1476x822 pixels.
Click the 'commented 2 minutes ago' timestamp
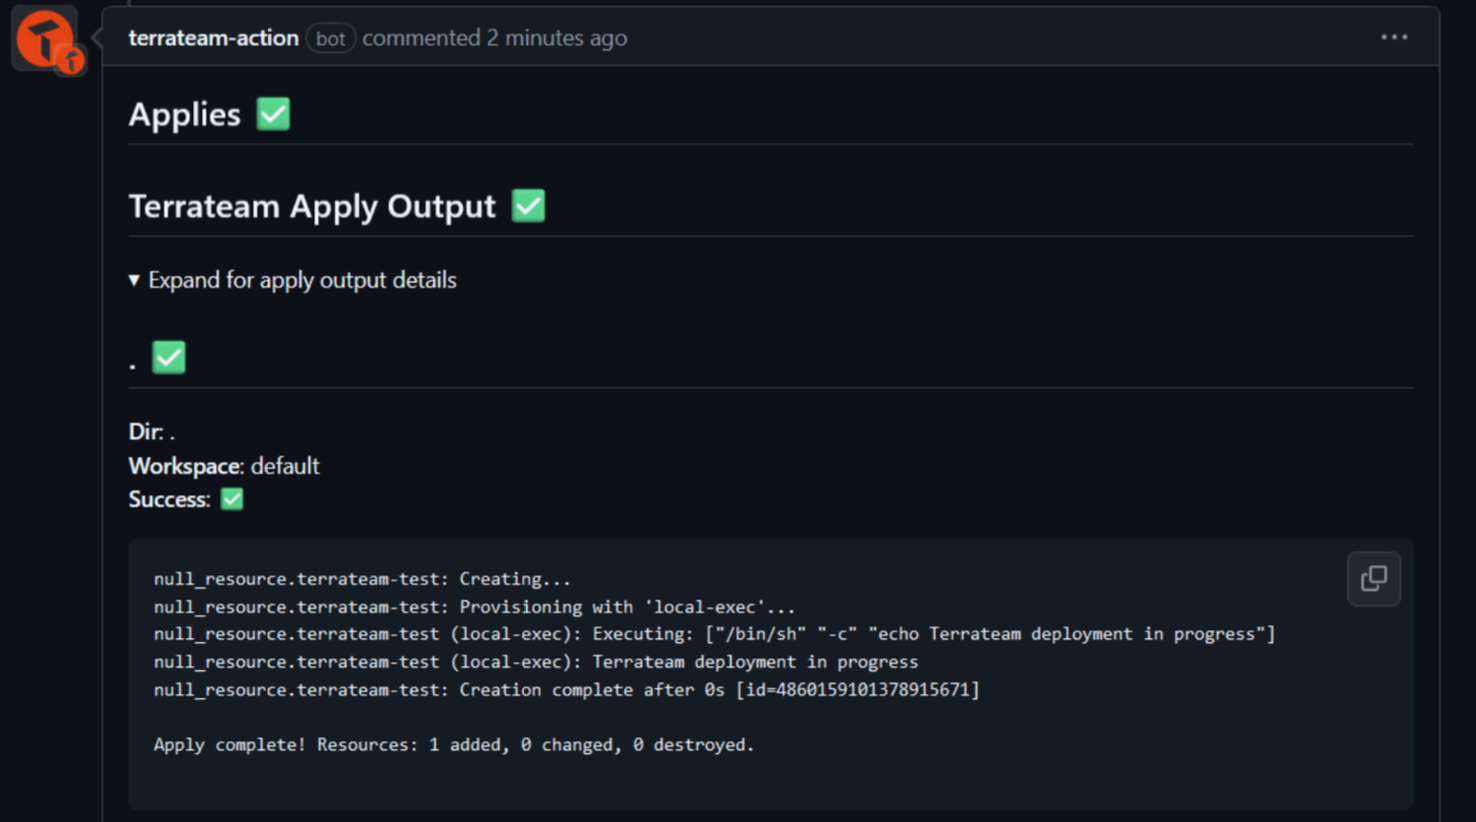494,38
